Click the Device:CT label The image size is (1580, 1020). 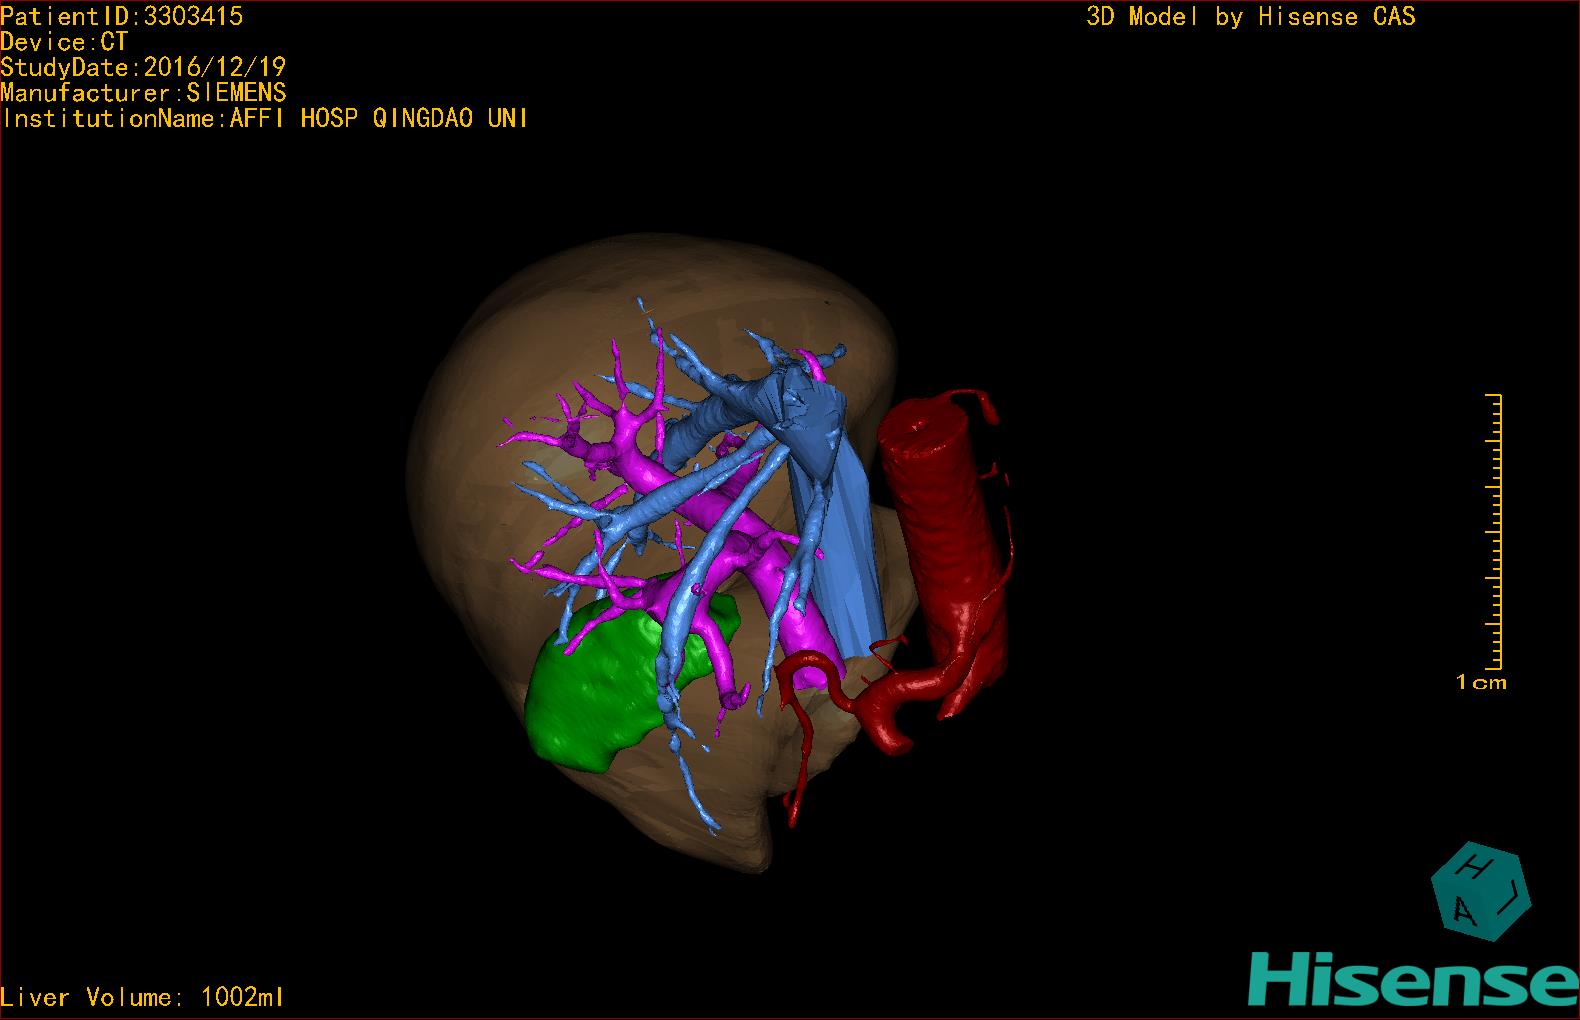[x=64, y=42]
